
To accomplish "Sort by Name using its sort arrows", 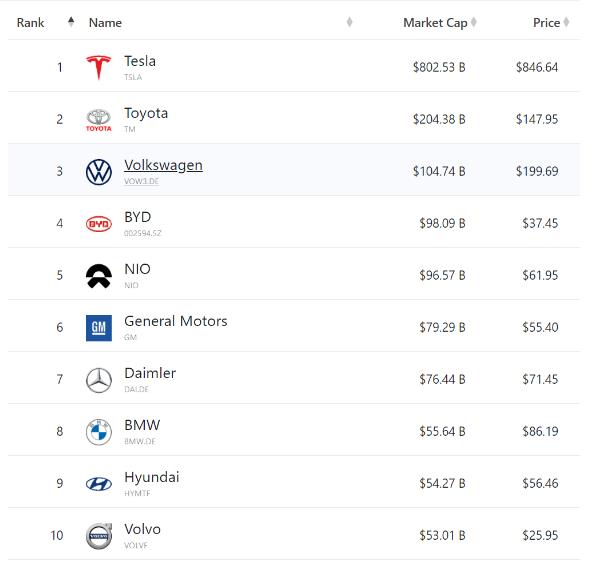I will tap(349, 22).
